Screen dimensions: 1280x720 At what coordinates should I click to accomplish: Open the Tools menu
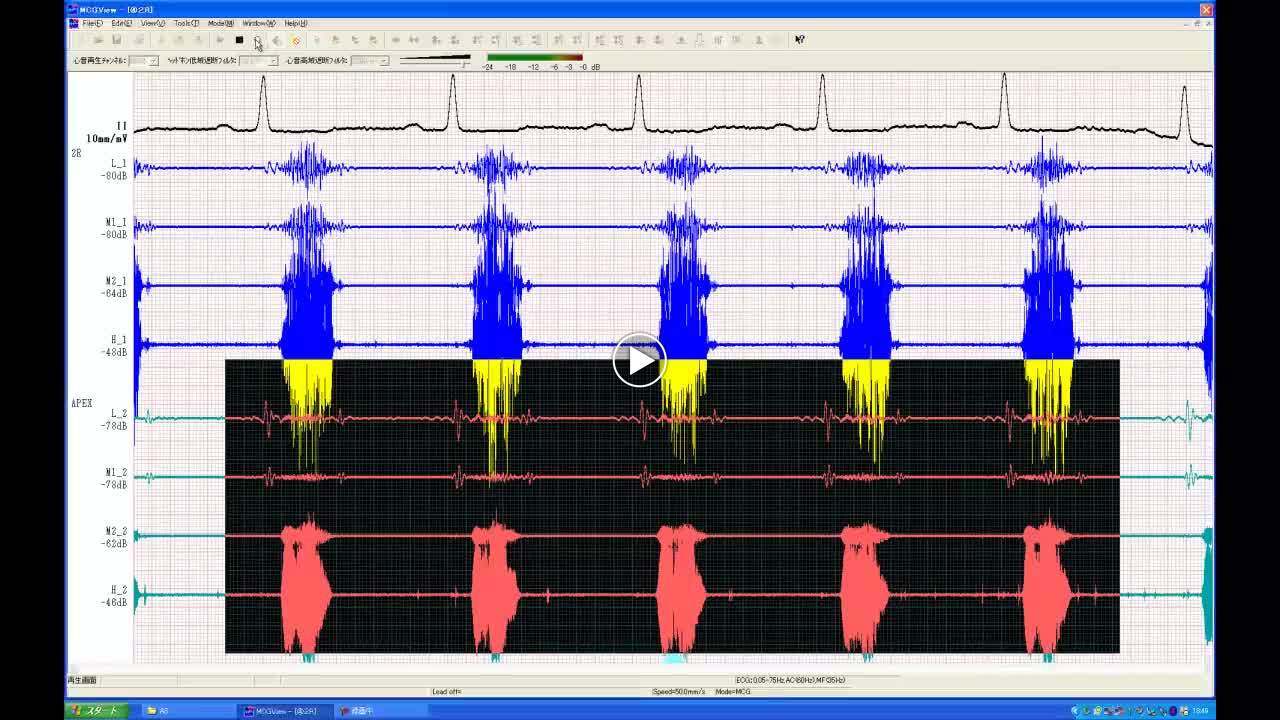coord(186,23)
